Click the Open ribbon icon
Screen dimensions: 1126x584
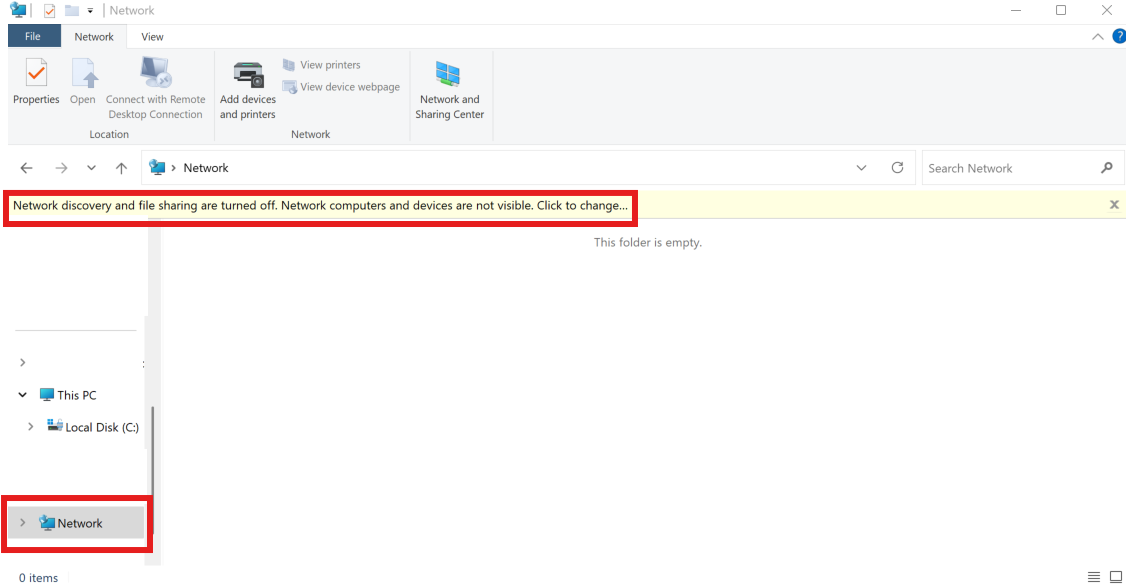click(x=83, y=81)
